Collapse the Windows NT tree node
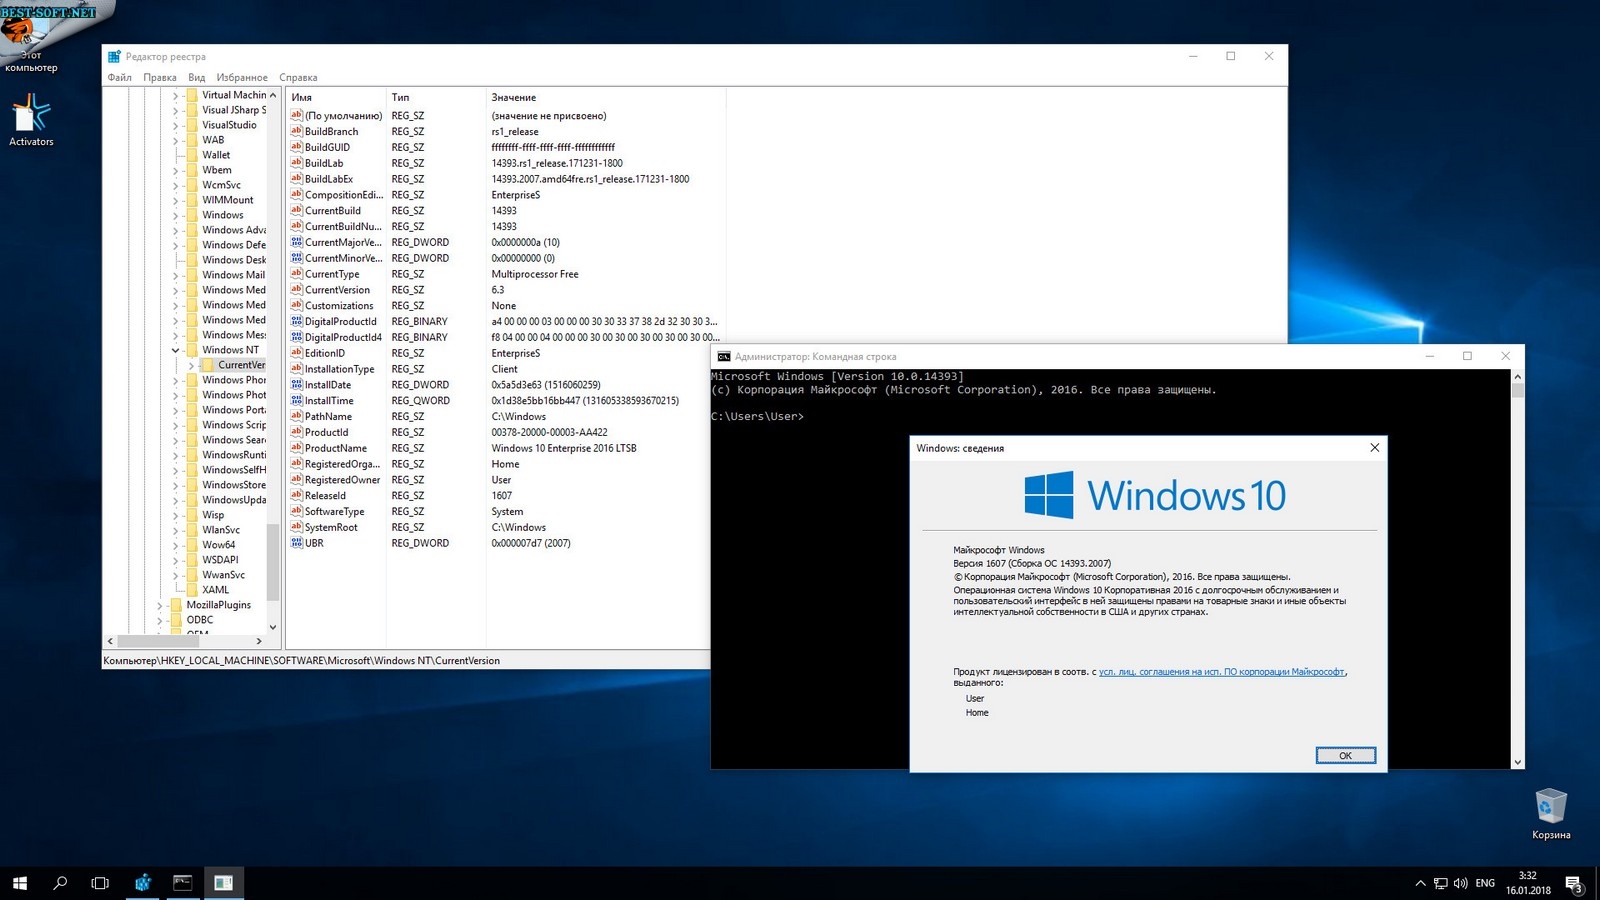The width and height of the screenshot is (1600, 900). click(x=175, y=350)
